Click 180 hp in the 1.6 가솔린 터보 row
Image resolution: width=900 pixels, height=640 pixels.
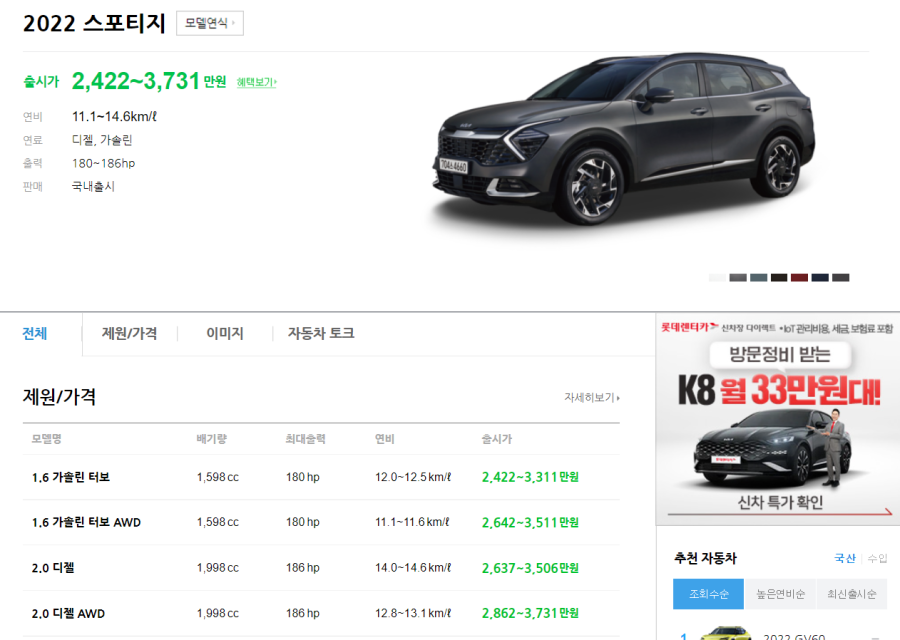[302, 477]
